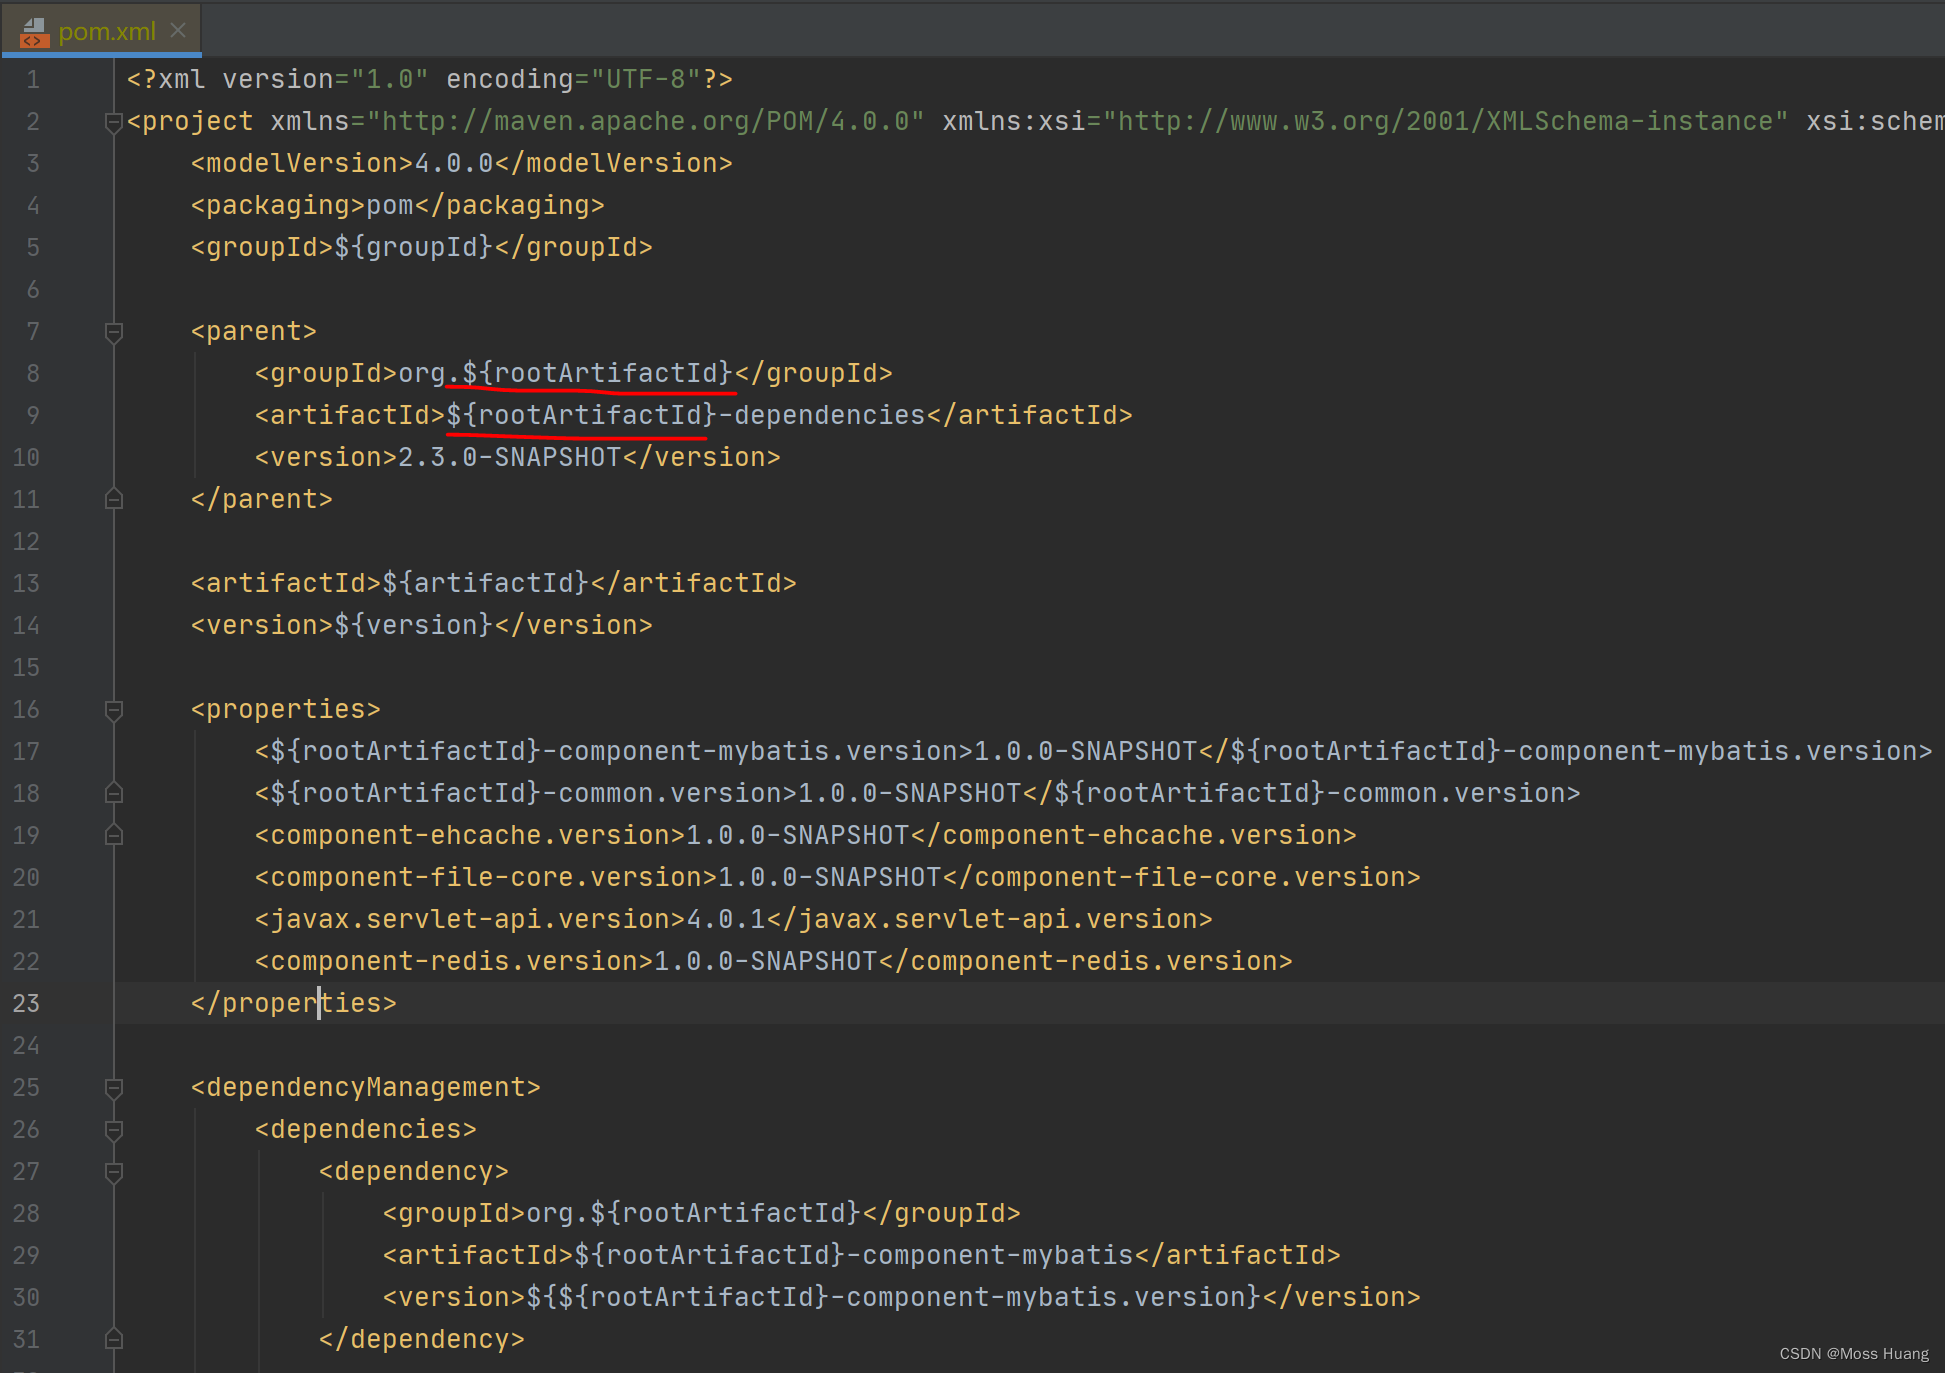Click the component-mybatis.version property on line 17

tap(1094, 752)
